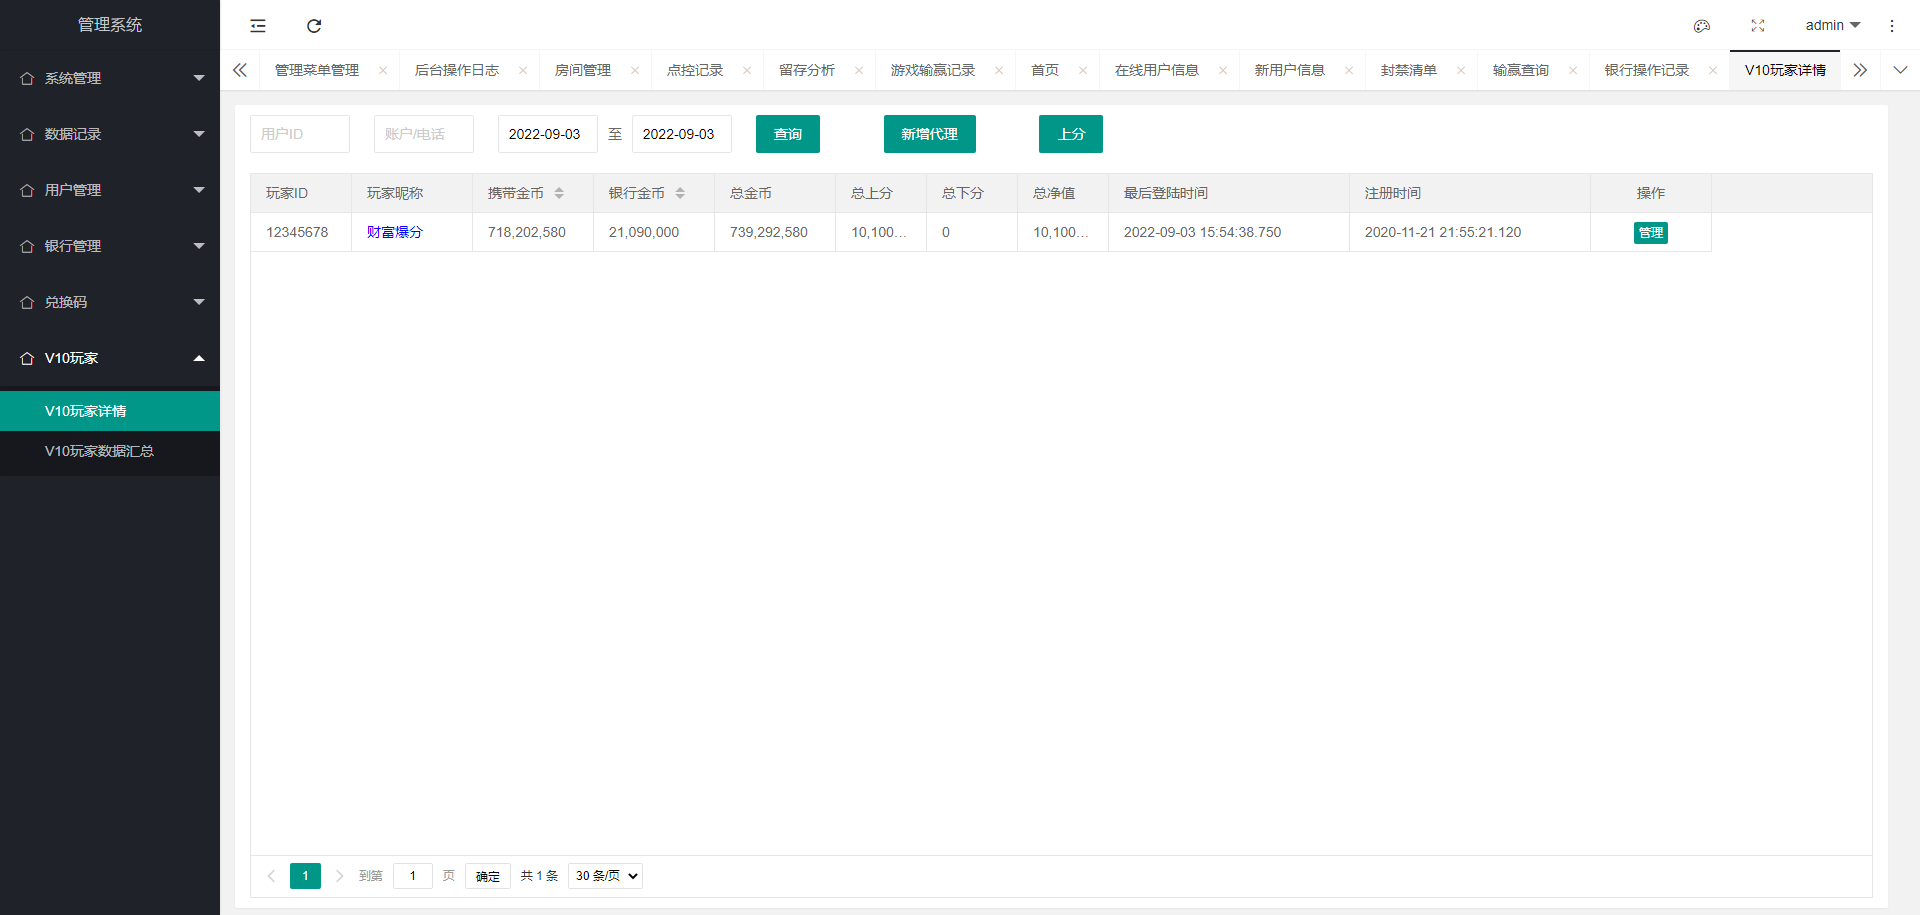Sort by 银行金币 column
The height and width of the screenshot is (915, 1920).
pos(680,193)
